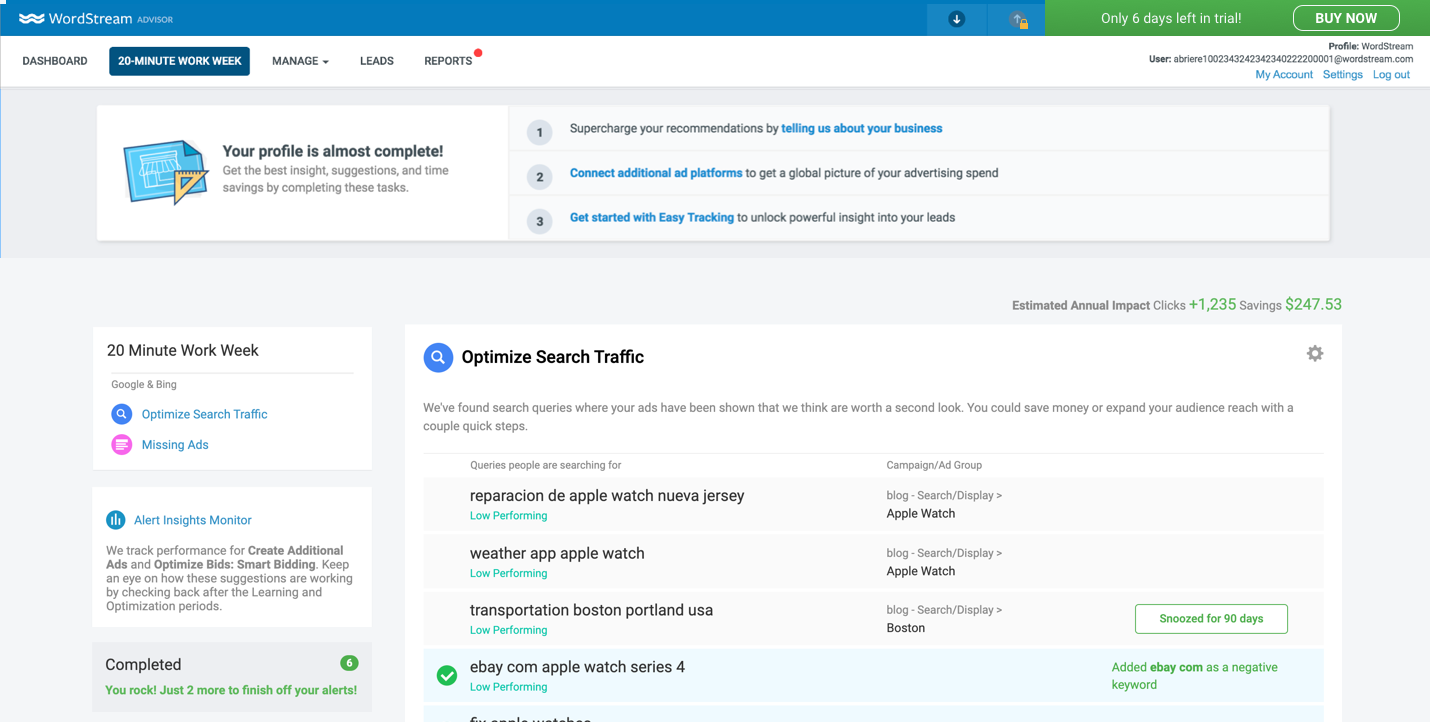Image resolution: width=1430 pixels, height=722 pixels.
Task: Go to the Dashboard tab
Action: coord(55,61)
